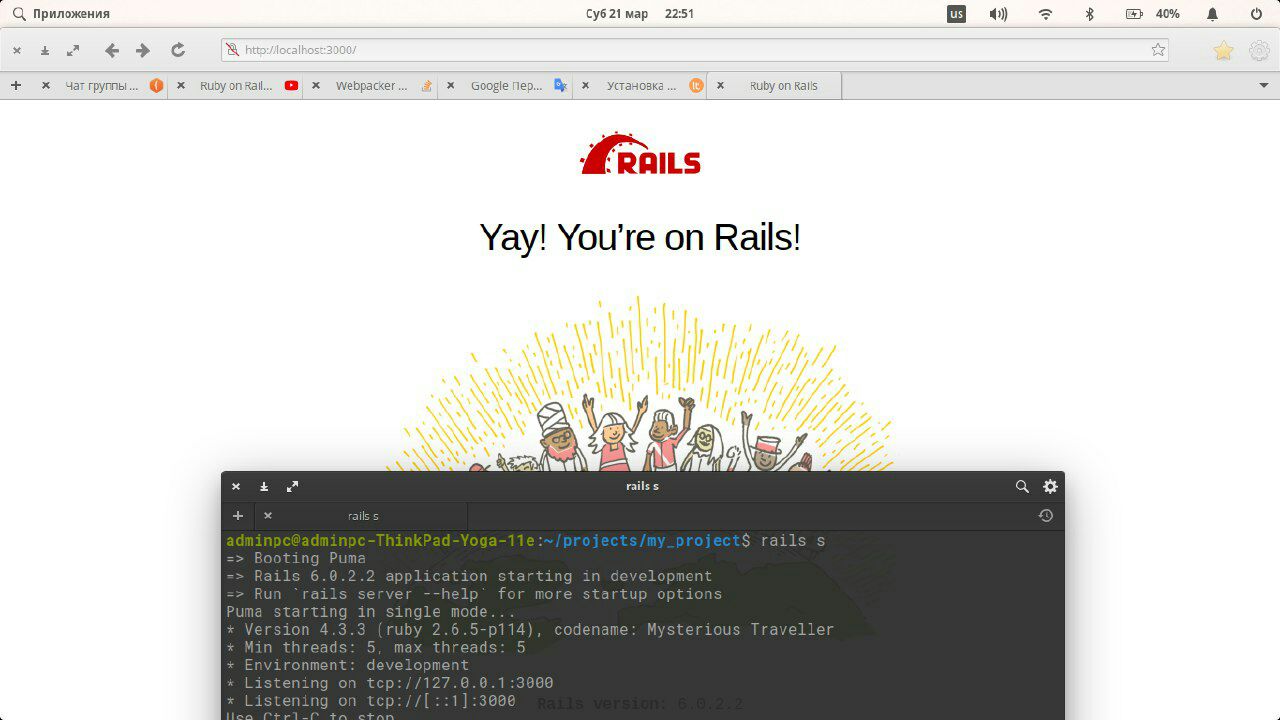Image resolution: width=1280 pixels, height=720 pixels.
Task: Switch to the 'Webpacker' tab
Action: (x=371, y=86)
